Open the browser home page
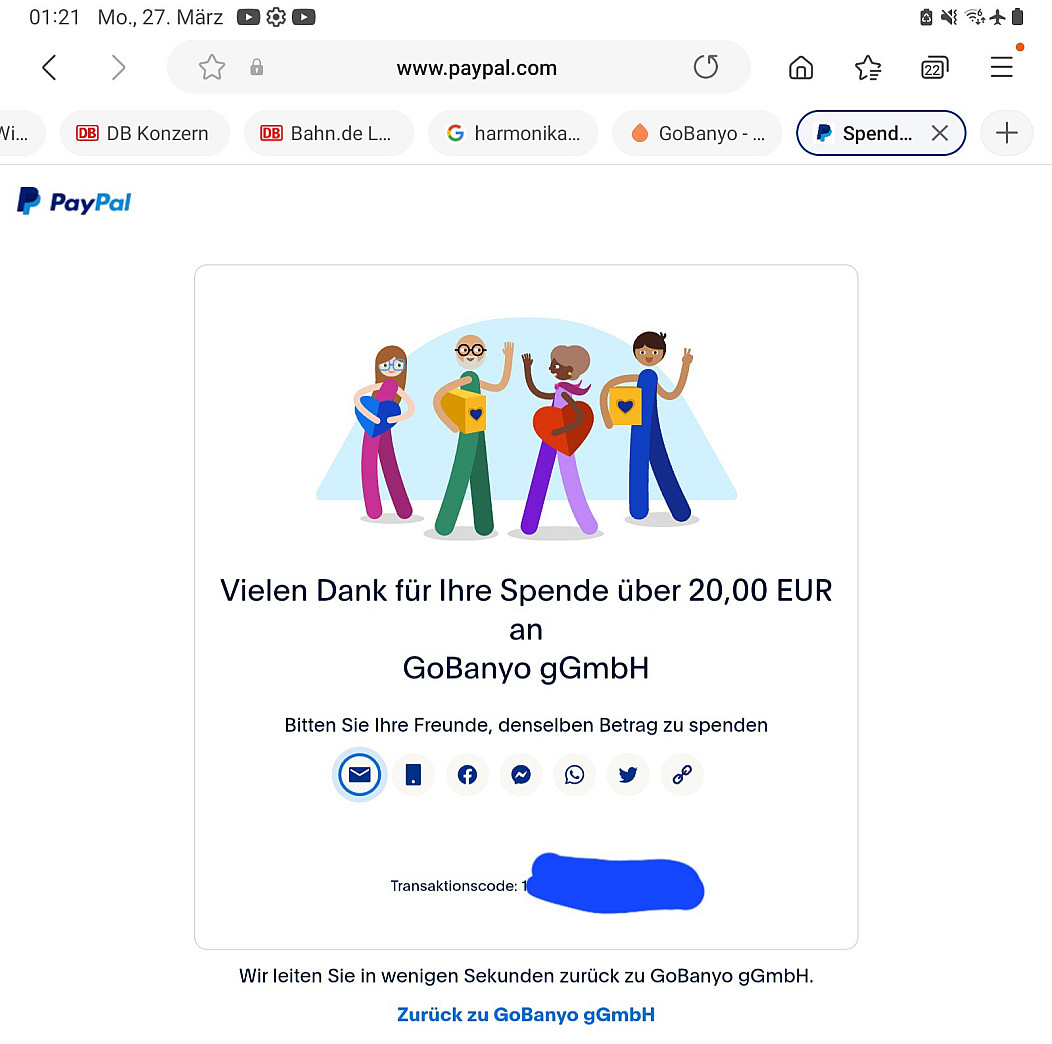 (800, 67)
